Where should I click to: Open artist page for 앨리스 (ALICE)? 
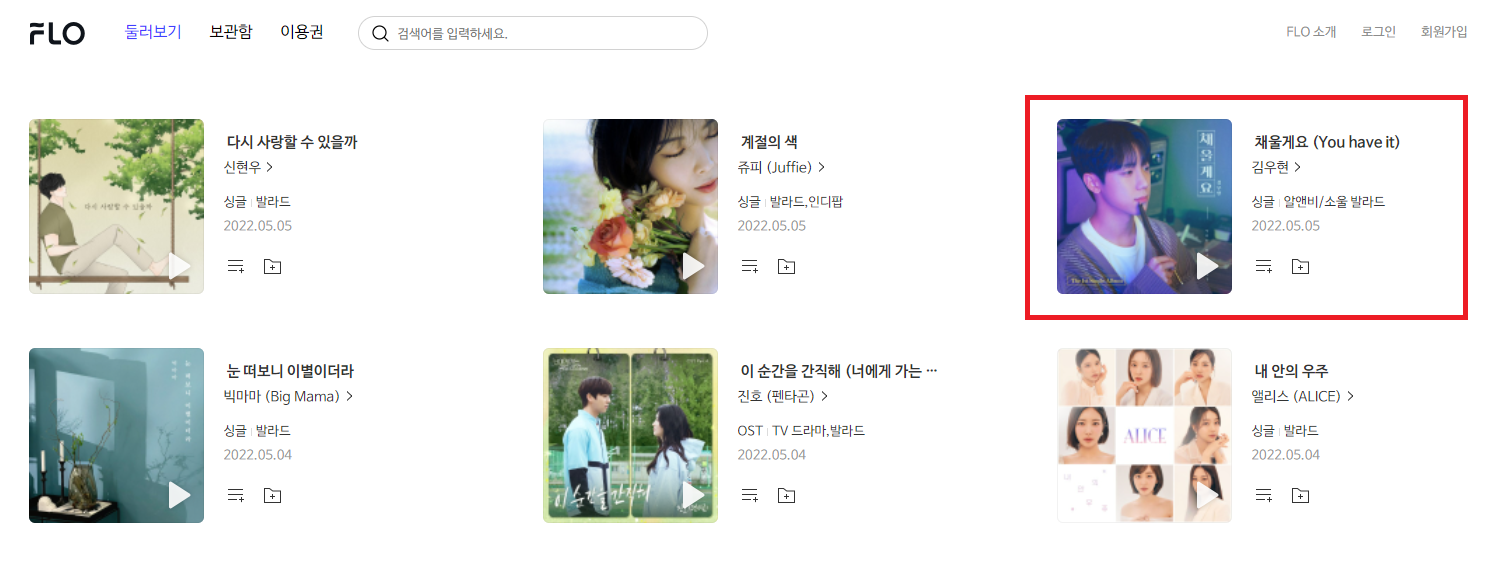[x=1303, y=397]
